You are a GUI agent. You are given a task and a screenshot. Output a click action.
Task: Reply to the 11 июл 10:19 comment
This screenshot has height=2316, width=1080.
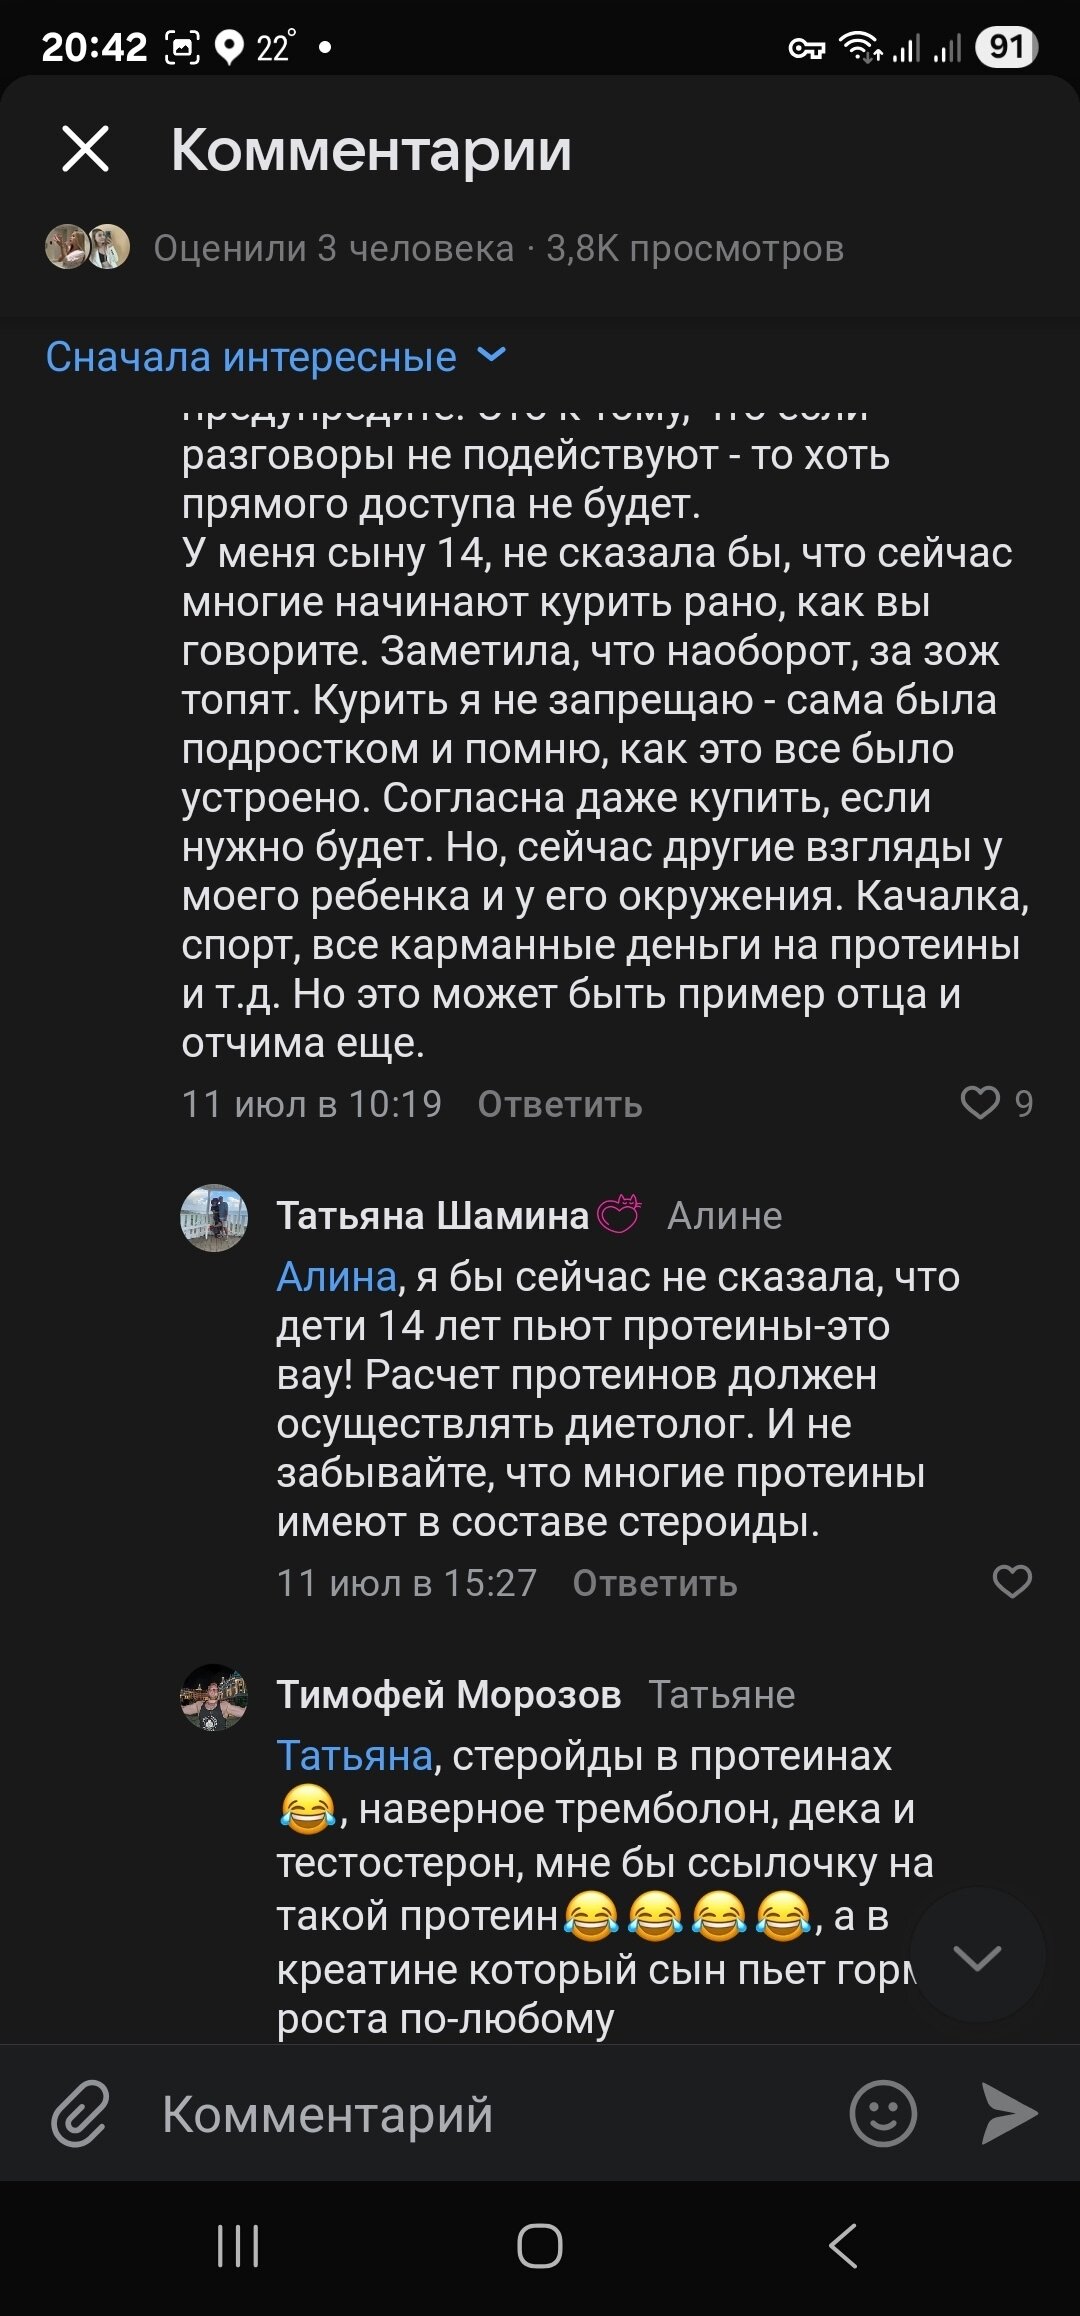tap(559, 1104)
